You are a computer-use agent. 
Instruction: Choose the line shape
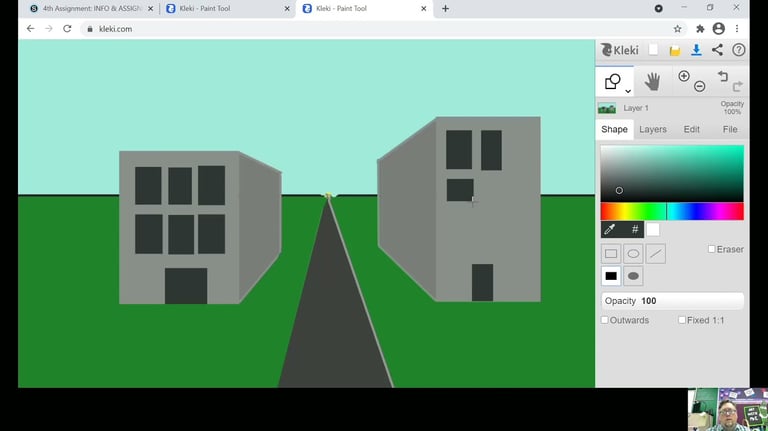point(655,254)
